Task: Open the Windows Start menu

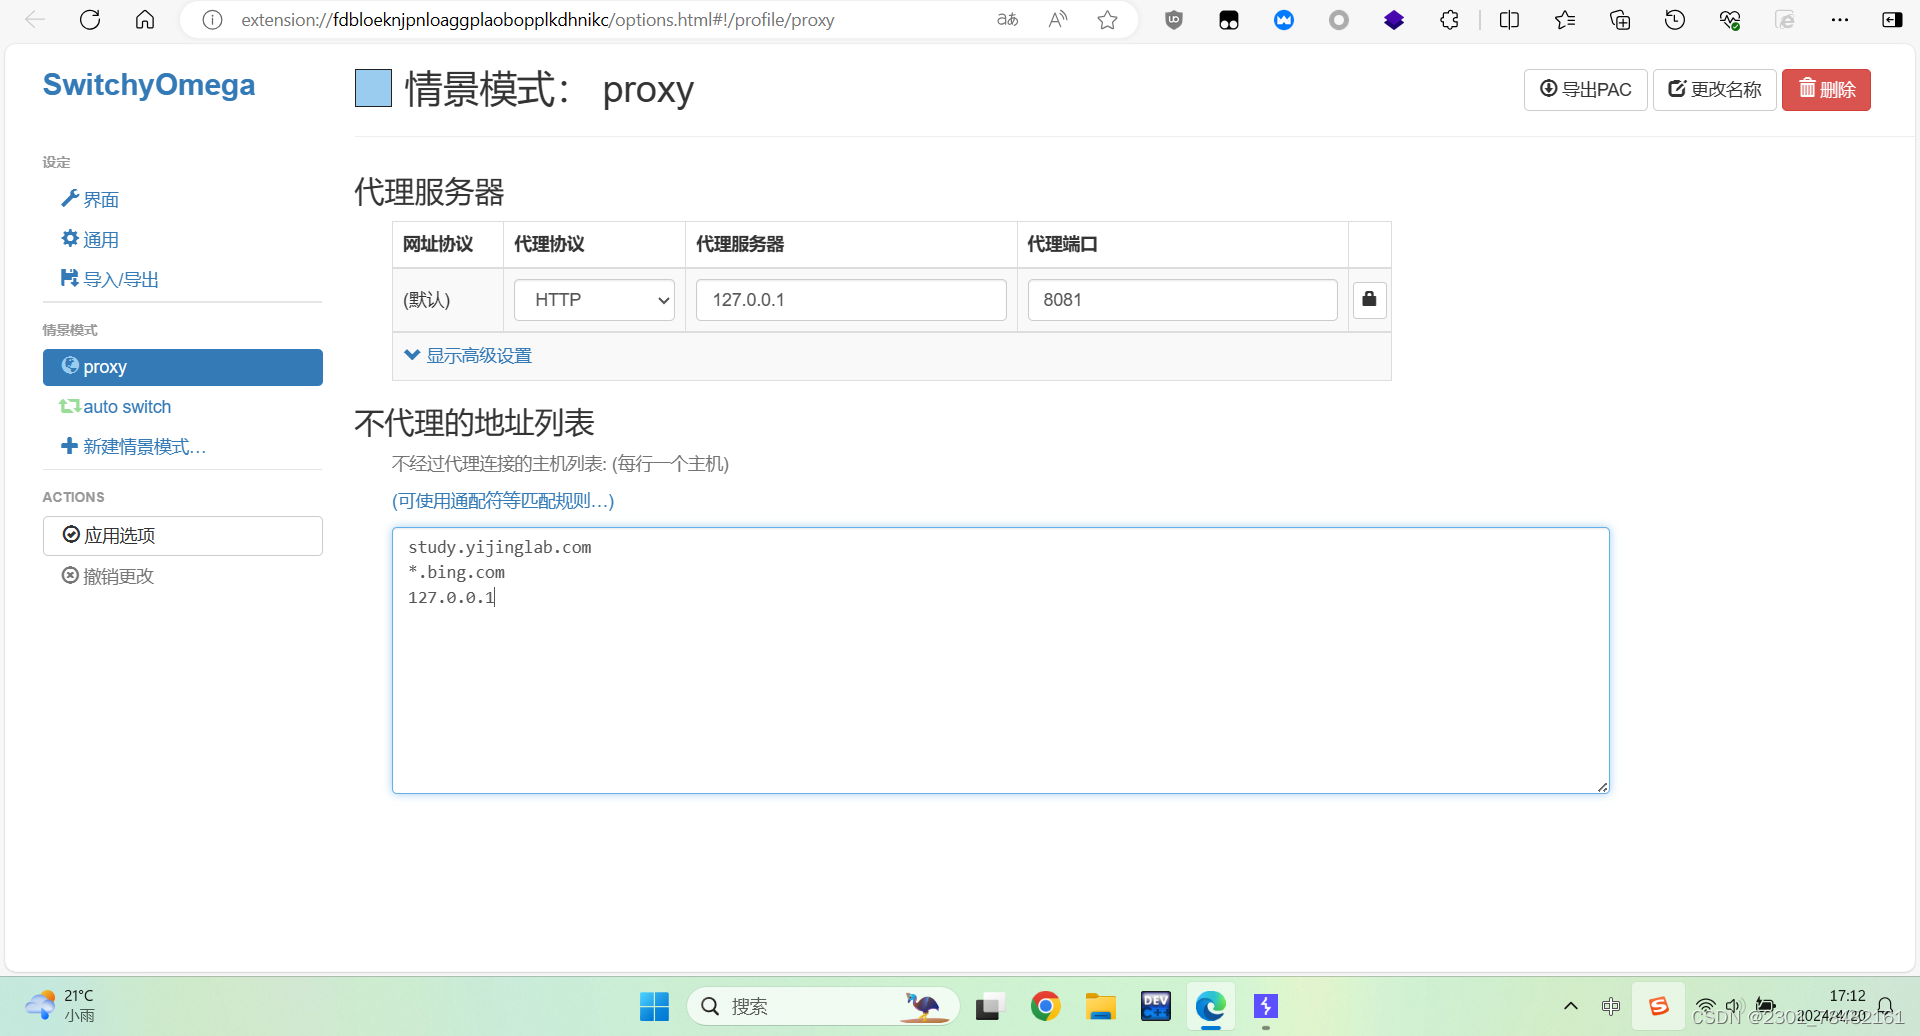Action: click(x=654, y=1006)
